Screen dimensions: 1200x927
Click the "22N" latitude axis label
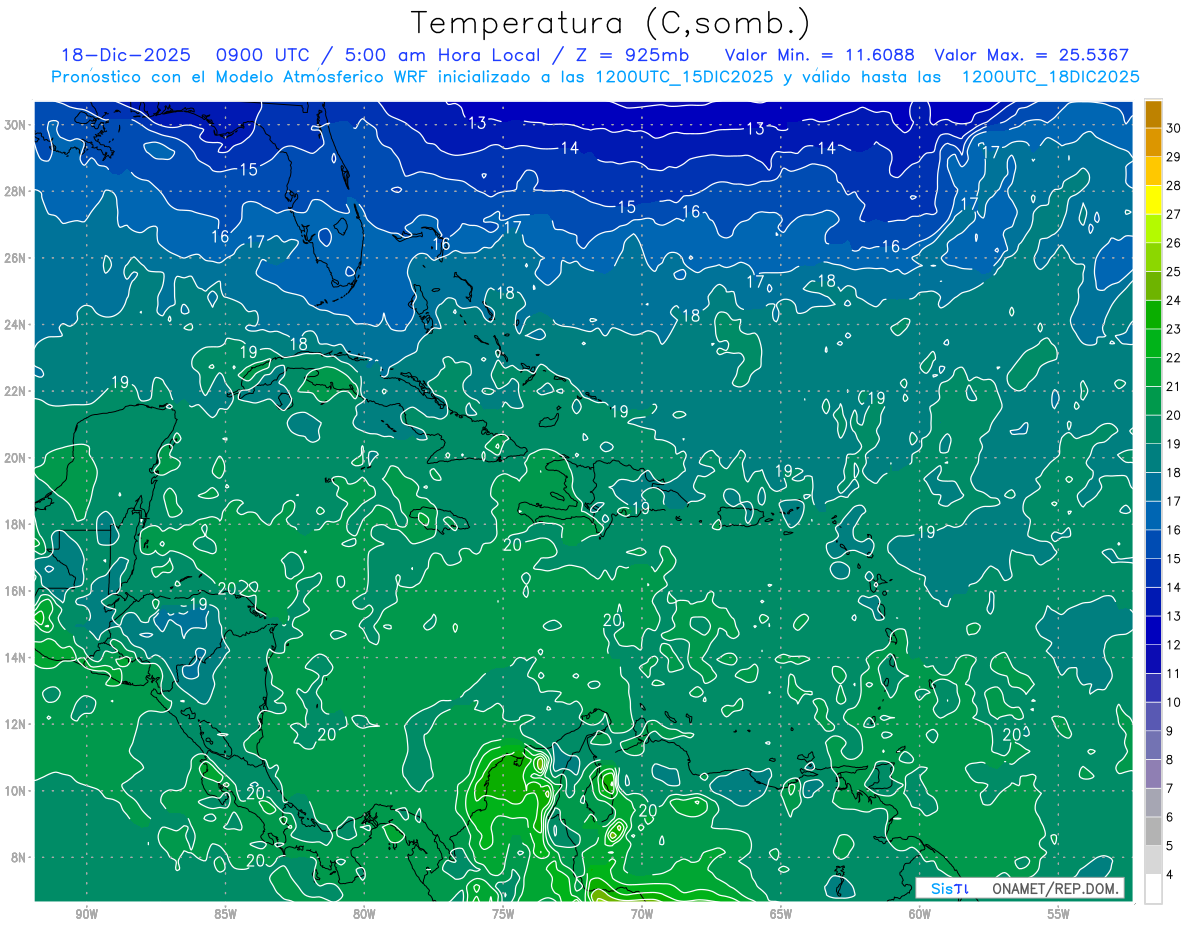(x=15, y=391)
